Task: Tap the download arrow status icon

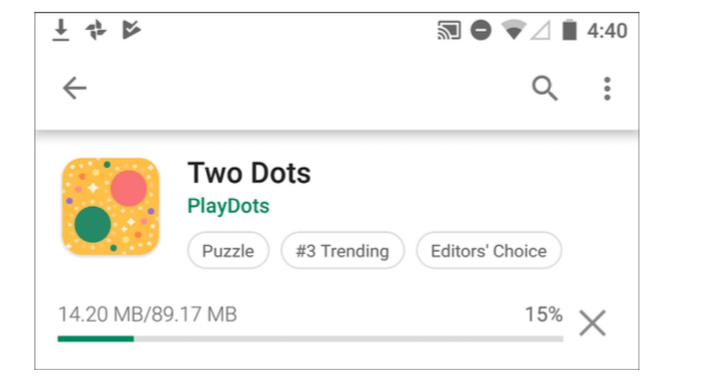Action: click(x=61, y=30)
